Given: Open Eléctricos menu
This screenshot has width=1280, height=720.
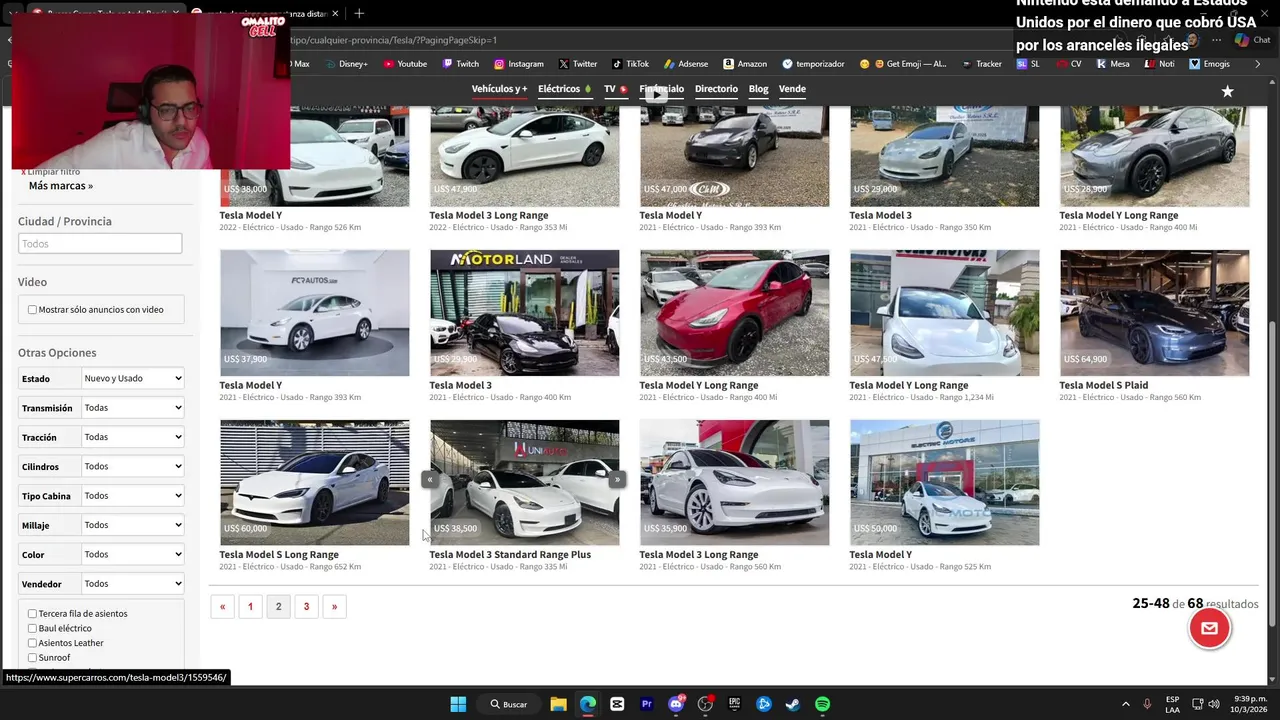Looking at the screenshot, I should [x=564, y=89].
